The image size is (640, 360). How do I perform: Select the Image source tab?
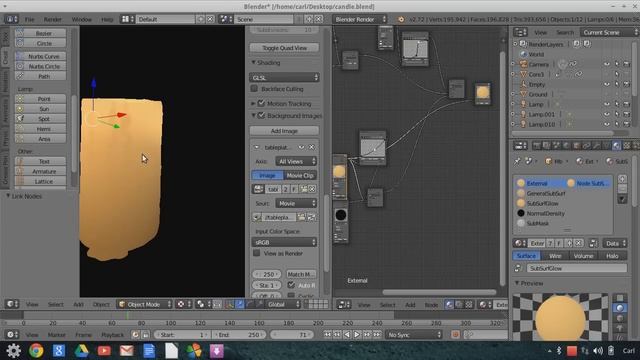[267, 175]
